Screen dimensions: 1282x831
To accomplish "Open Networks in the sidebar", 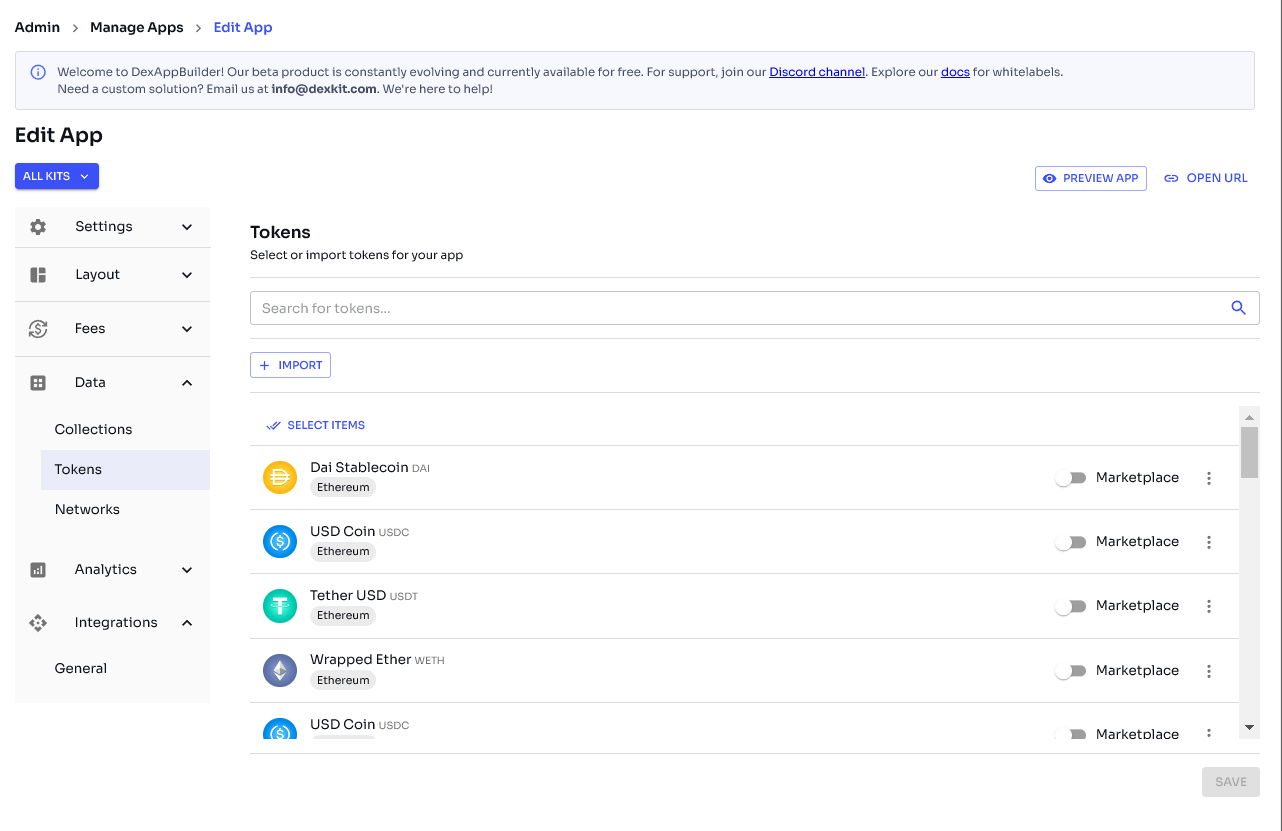I will (x=87, y=509).
